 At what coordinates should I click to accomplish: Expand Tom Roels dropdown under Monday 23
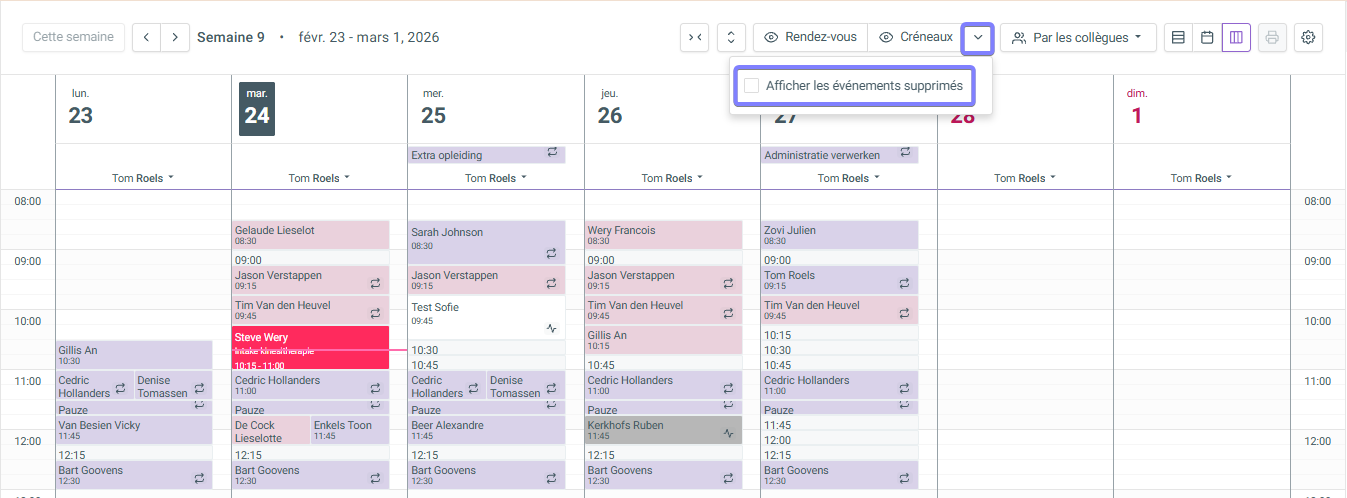[143, 178]
